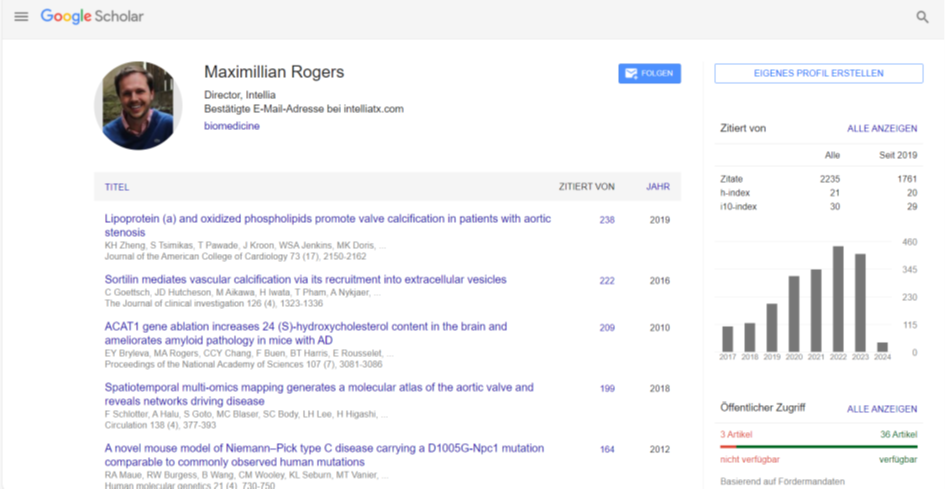View the 199 citations count link
The image size is (945, 490).
pos(607,389)
